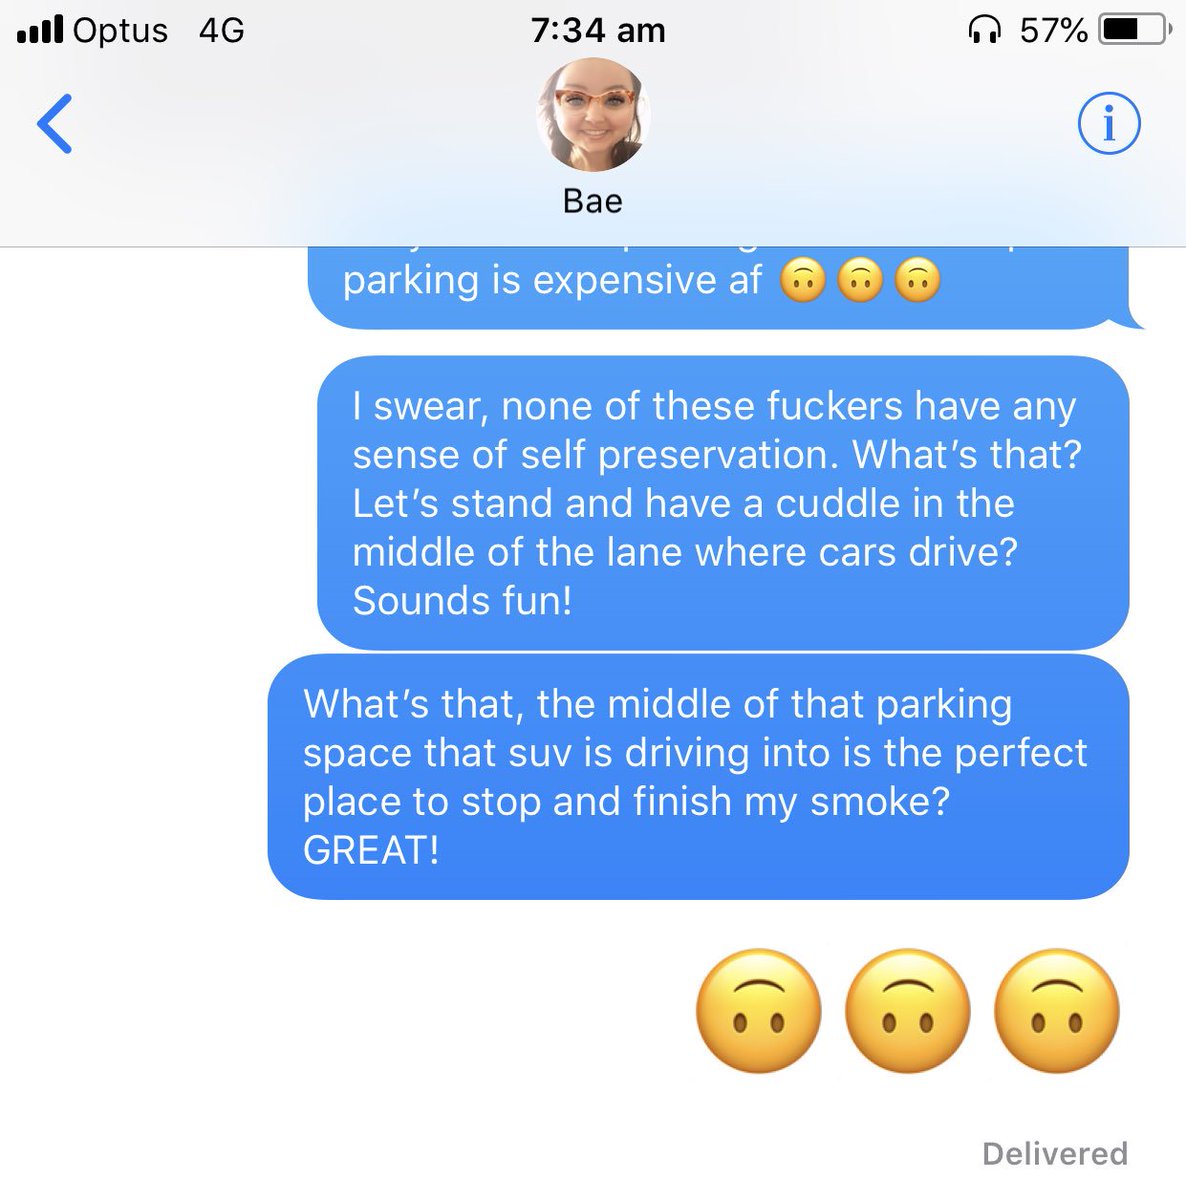Viewport: 1186px width, 1200px height.
Task: Tap the last large upside-down face emoji
Action: 1057,1011
